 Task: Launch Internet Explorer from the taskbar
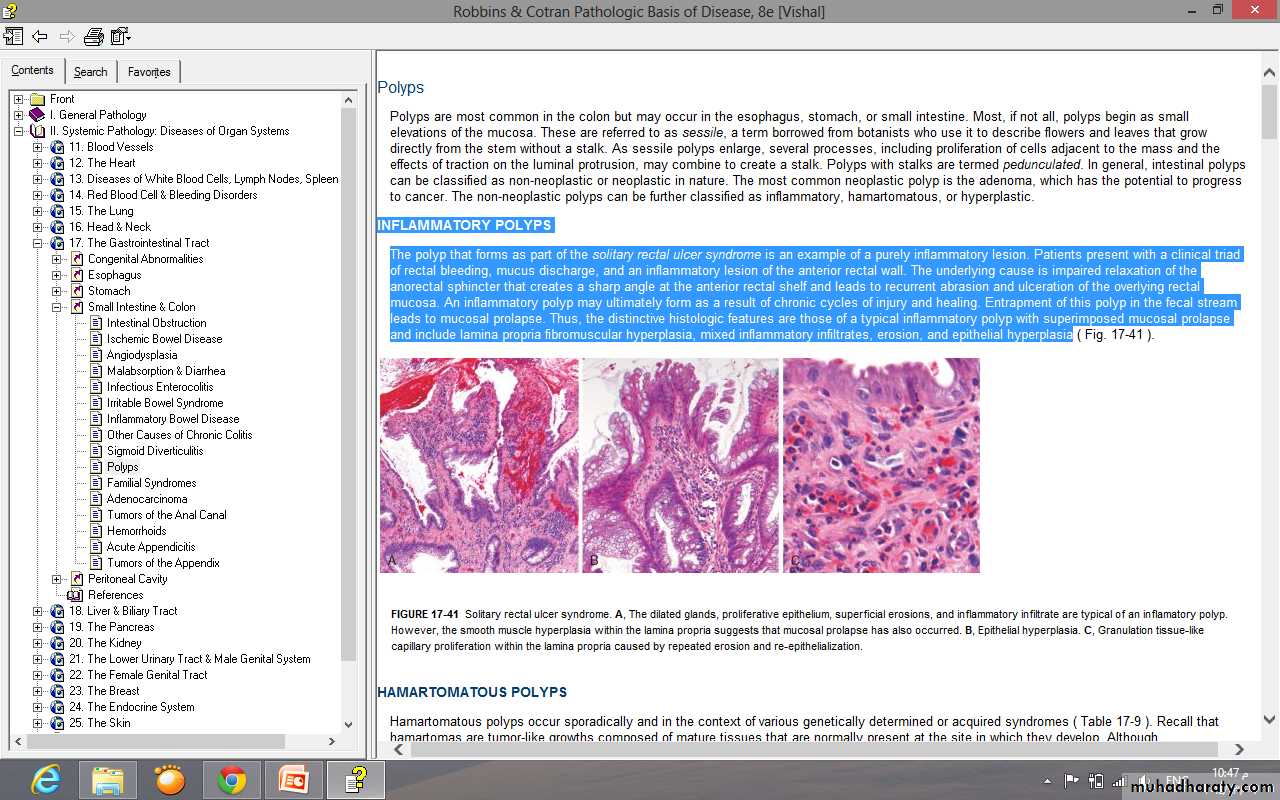[x=46, y=778]
